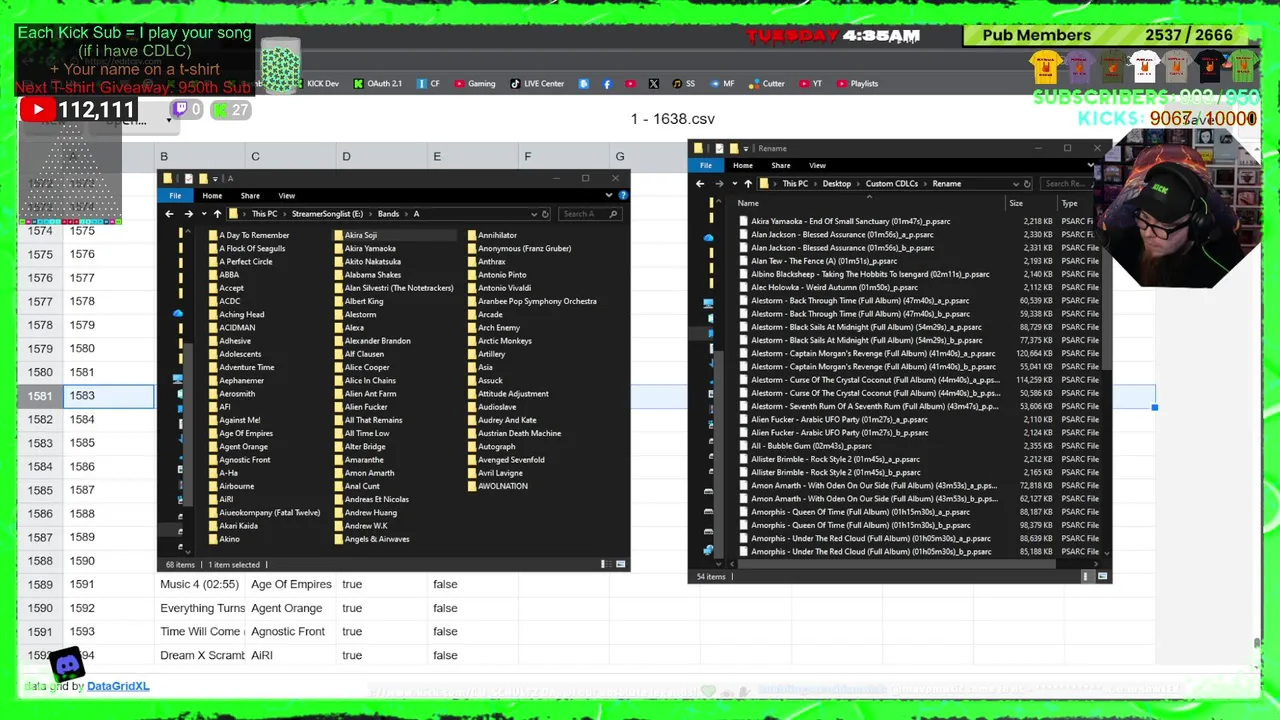Go back in the Rename explorer window
Image resolution: width=1280 pixels, height=720 pixels.
[699, 184]
